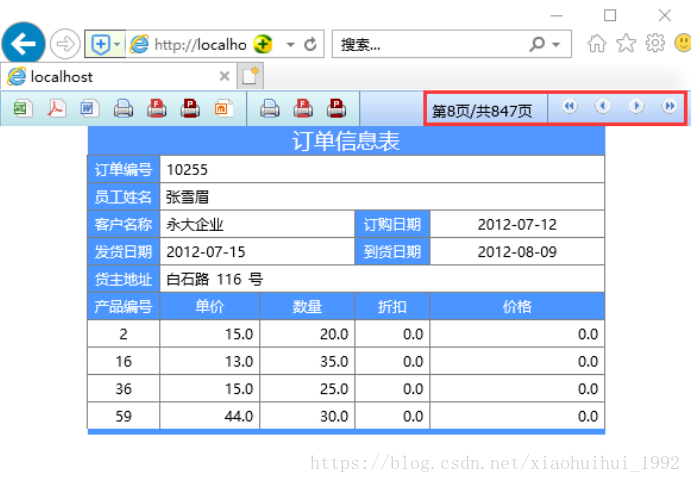Click the blue shield plus icon in the address bar

[100, 44]
